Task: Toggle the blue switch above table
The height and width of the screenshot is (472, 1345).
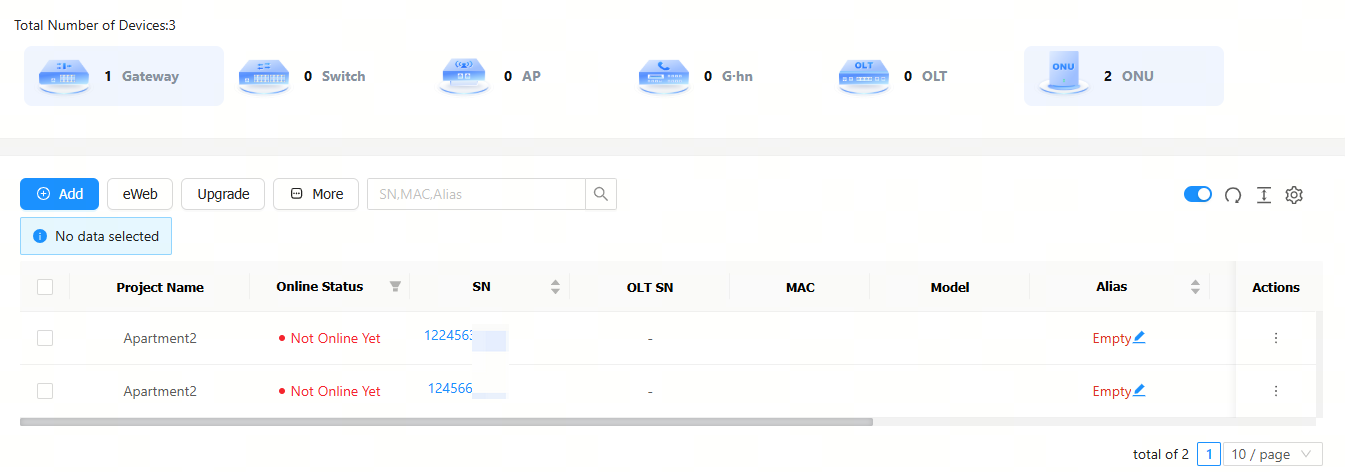Action: pos(1197,194)
